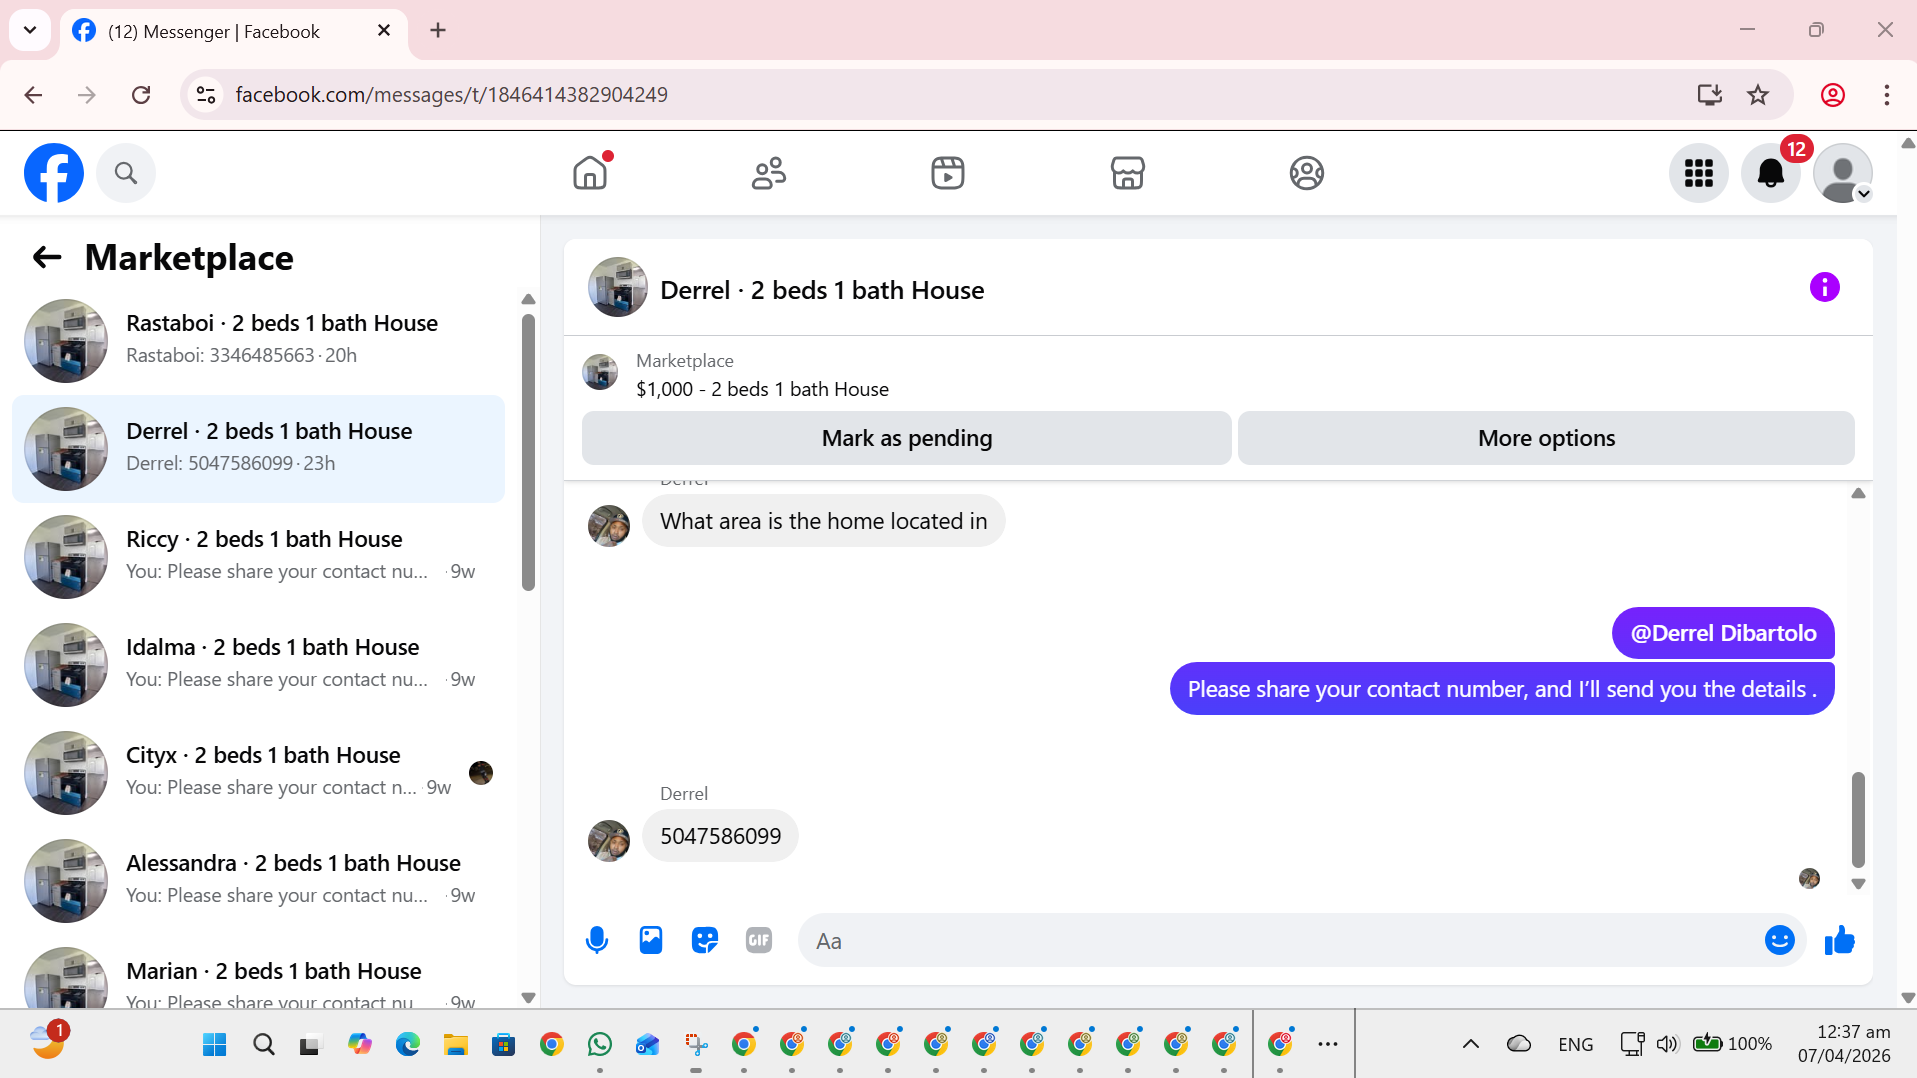
Task: Open Cityx 2 beds 1 bath House chat
Action: (x=259, y=772)
